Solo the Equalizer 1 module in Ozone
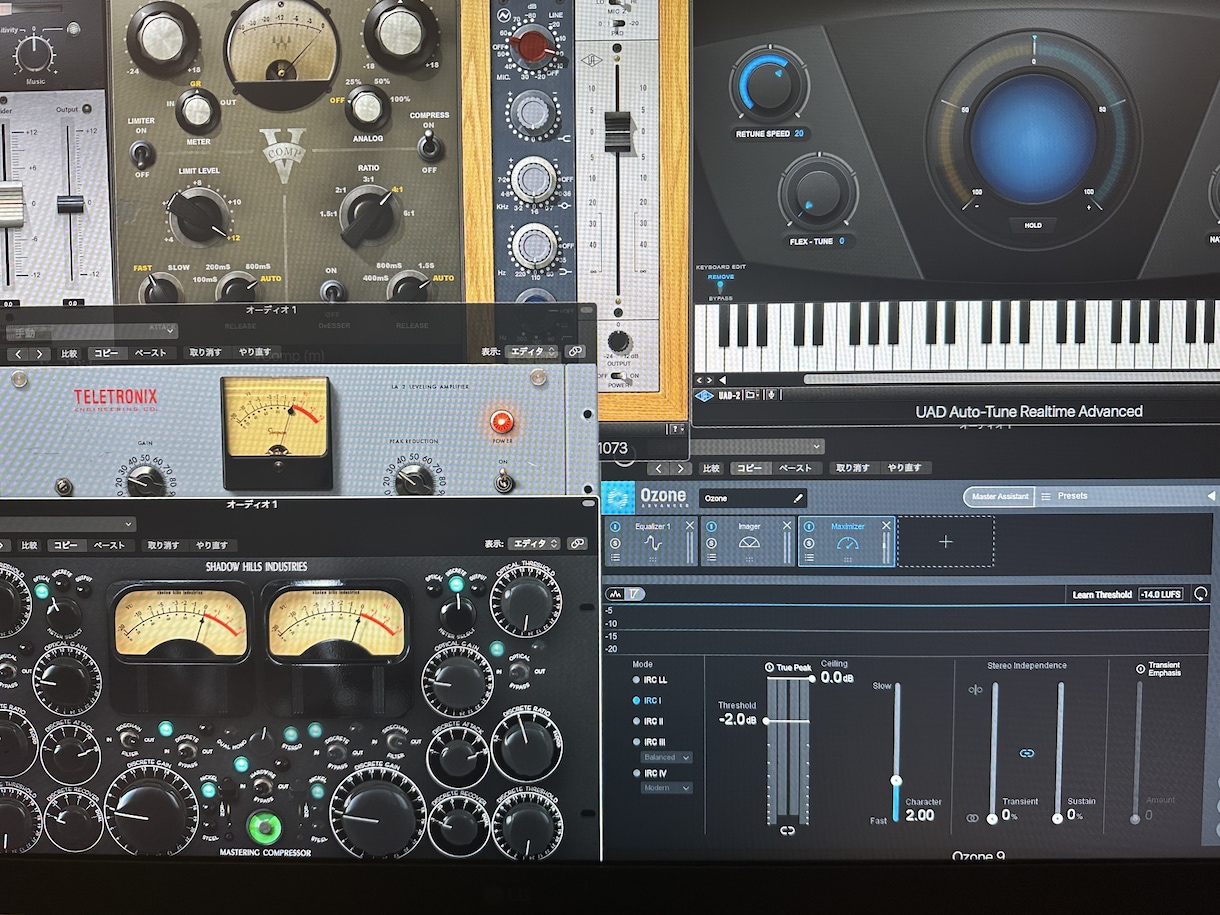The width and height of the screenshot is (1220, 915). 615,542
